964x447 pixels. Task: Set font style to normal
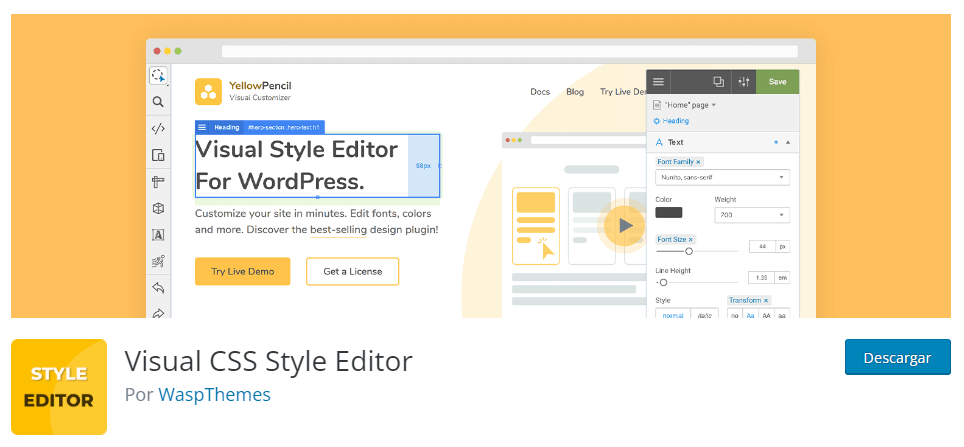673,314
